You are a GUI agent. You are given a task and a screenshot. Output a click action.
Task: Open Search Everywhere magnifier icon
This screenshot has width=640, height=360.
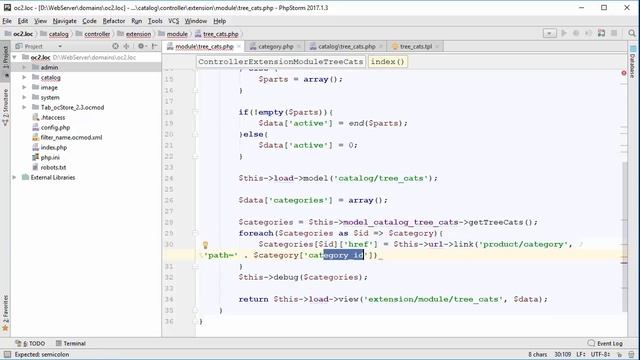(632, 33)
